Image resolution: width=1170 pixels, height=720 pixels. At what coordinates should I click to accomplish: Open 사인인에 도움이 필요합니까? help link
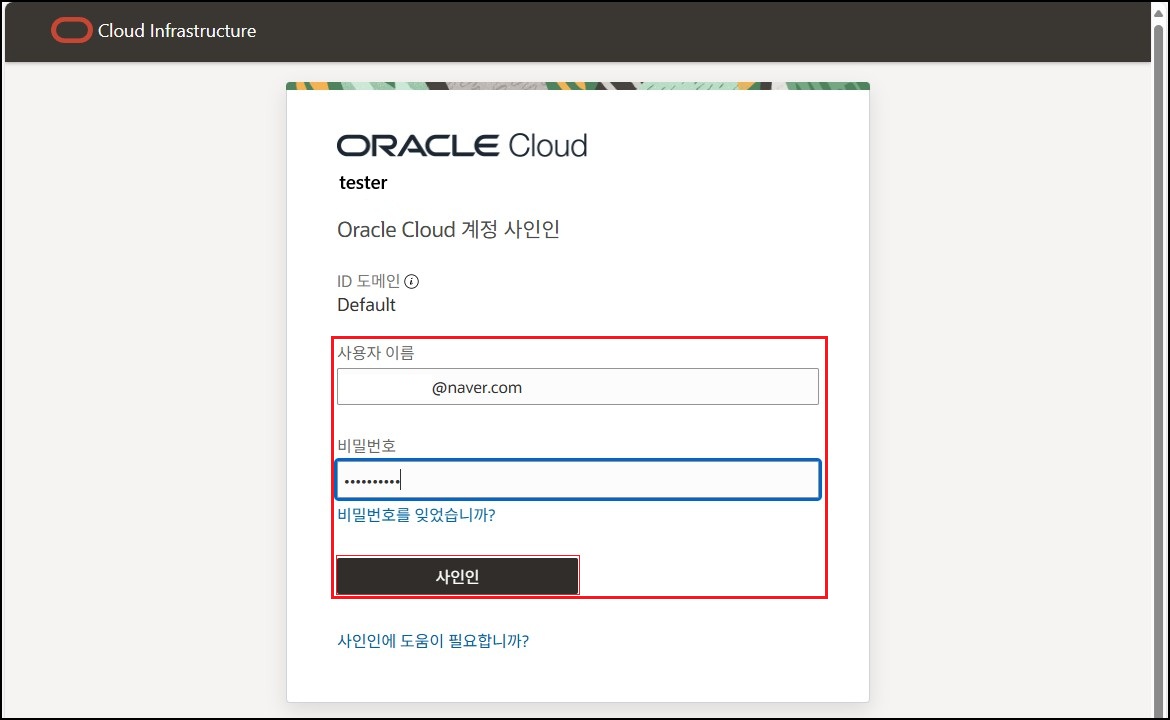[433, 641]
